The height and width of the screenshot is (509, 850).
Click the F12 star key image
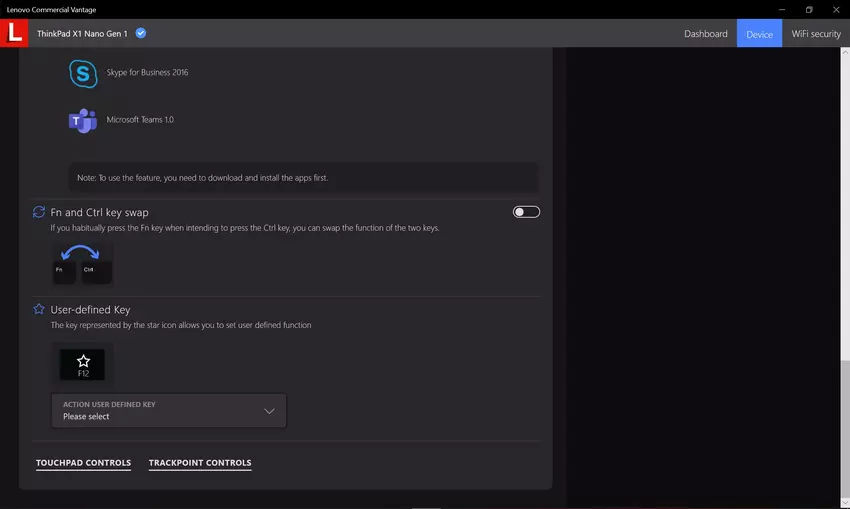point(83,365)
